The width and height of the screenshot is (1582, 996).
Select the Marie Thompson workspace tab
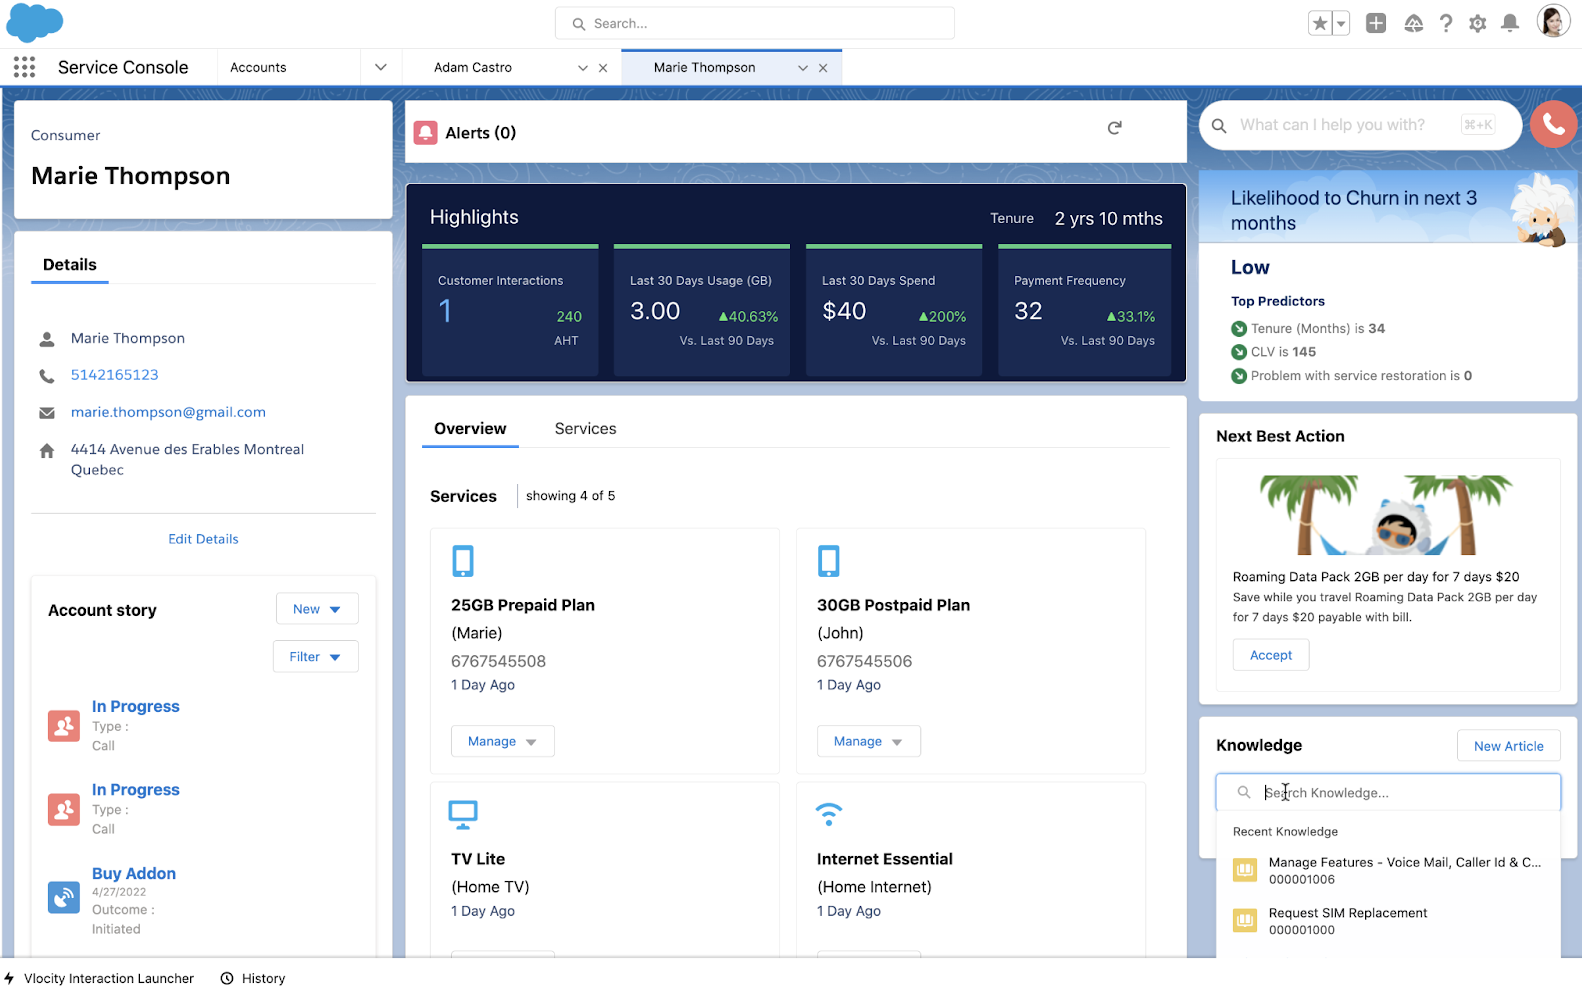pos(705,67)
